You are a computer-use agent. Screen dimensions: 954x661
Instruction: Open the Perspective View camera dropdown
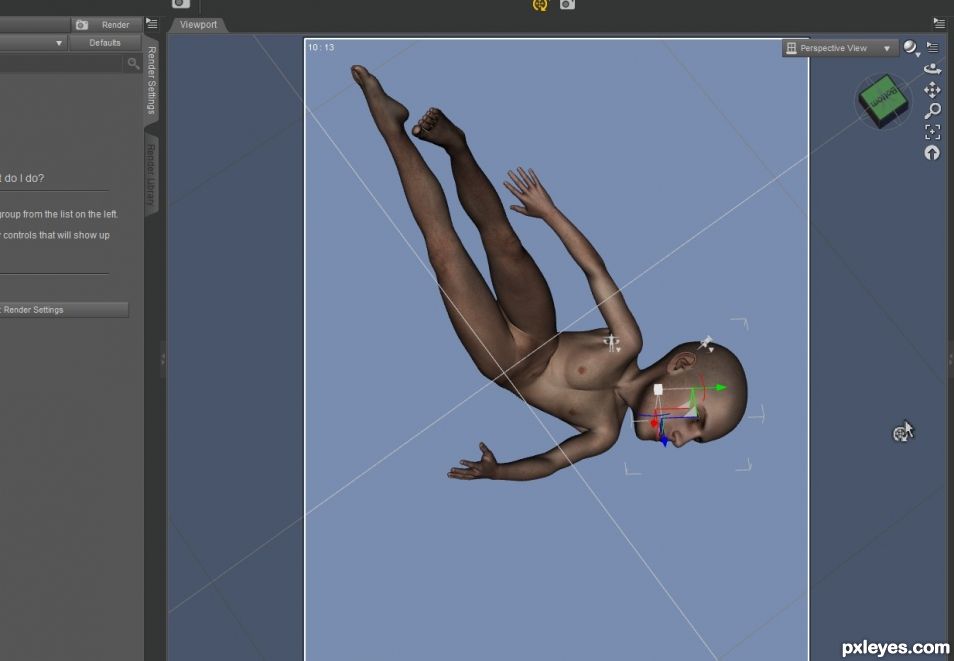tap(840, 48)
